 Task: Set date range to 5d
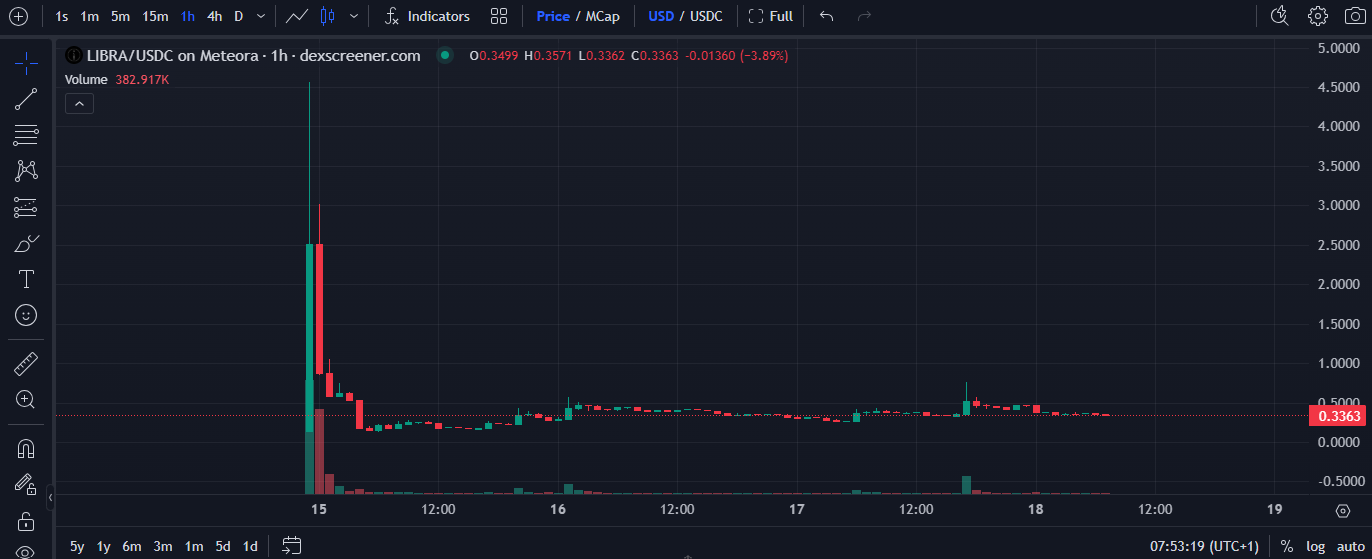tap(223, 546)
